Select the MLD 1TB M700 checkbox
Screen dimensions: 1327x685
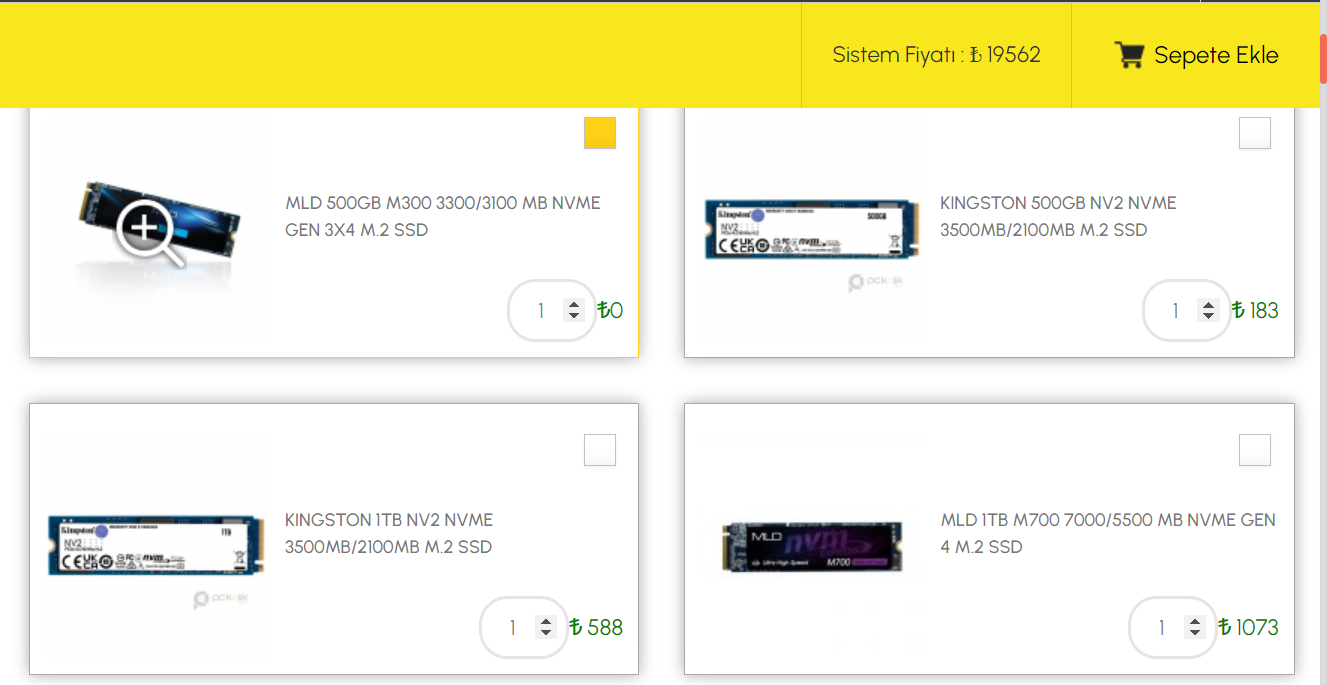[x=1255, y=450]
